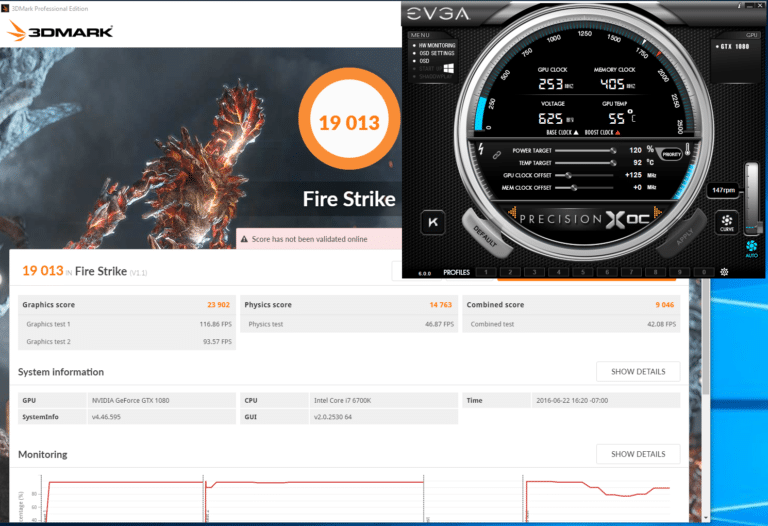Screen dimensions: 768x526
Task: Click the Graphics score 23 902 value
Action: point(218,305)
